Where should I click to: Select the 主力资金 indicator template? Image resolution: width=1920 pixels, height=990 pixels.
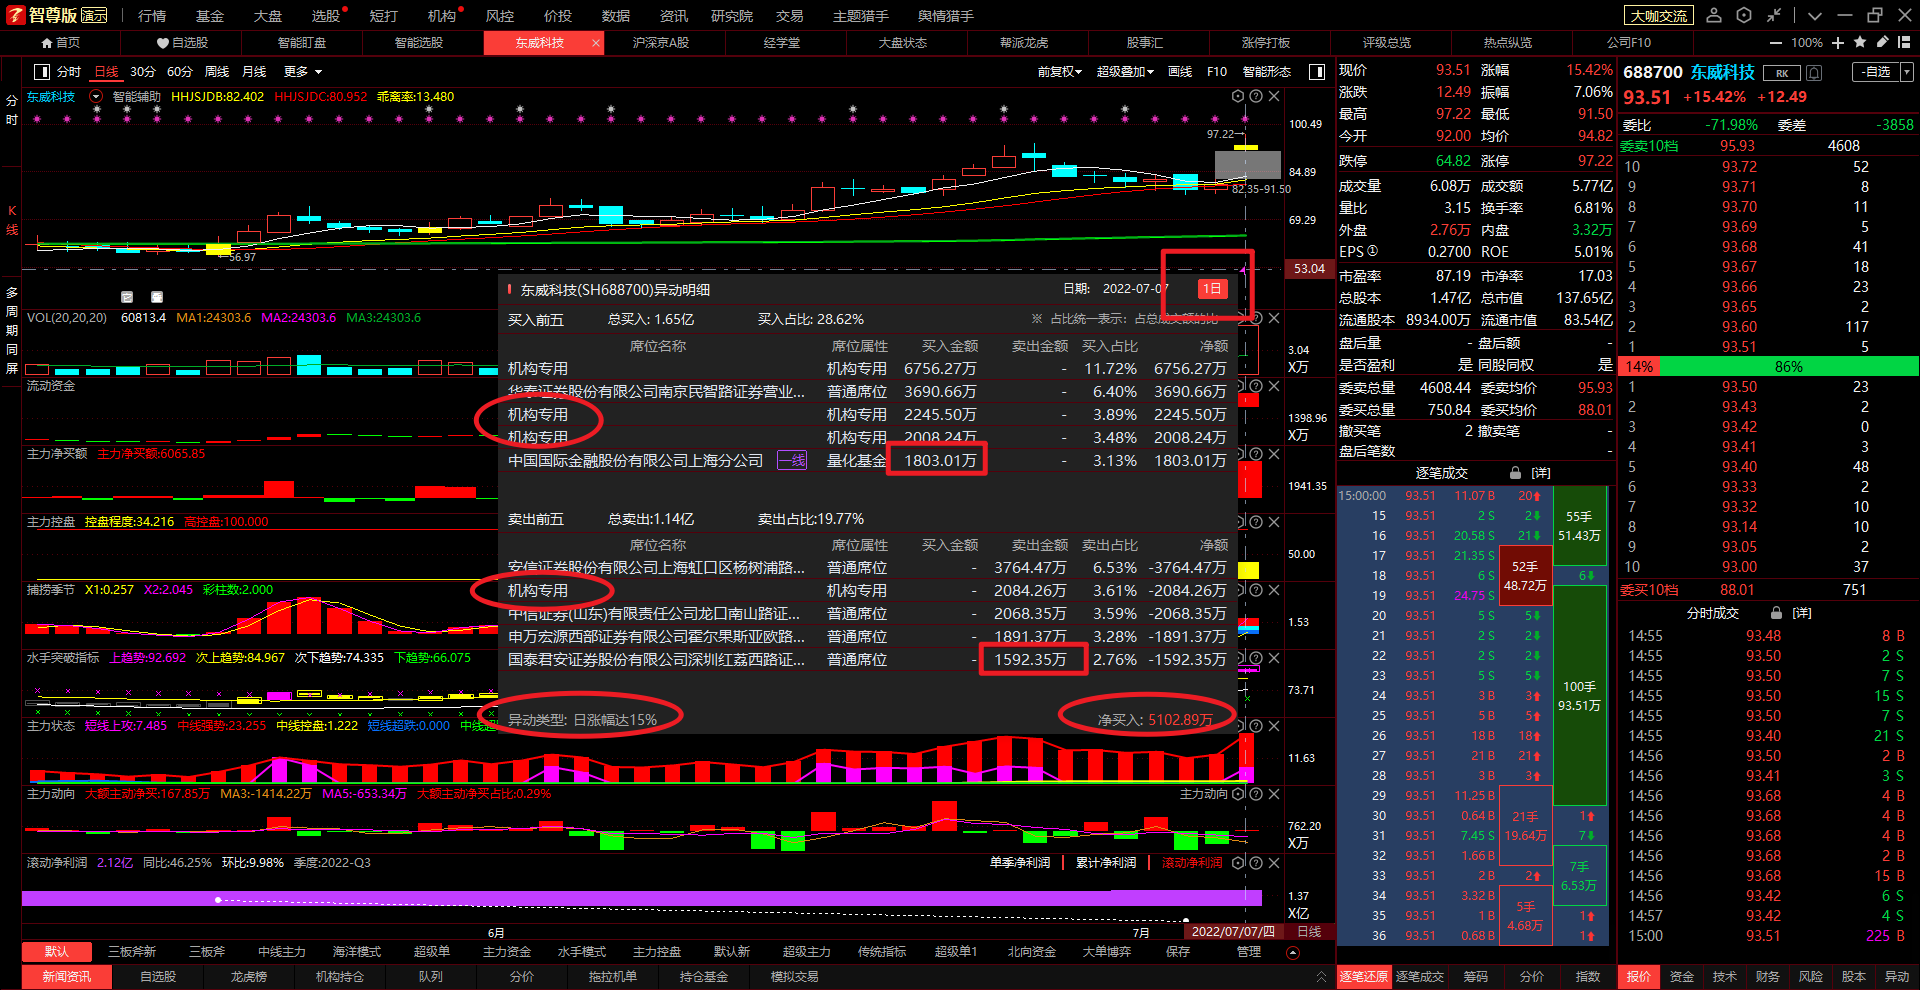coord(507,952)
